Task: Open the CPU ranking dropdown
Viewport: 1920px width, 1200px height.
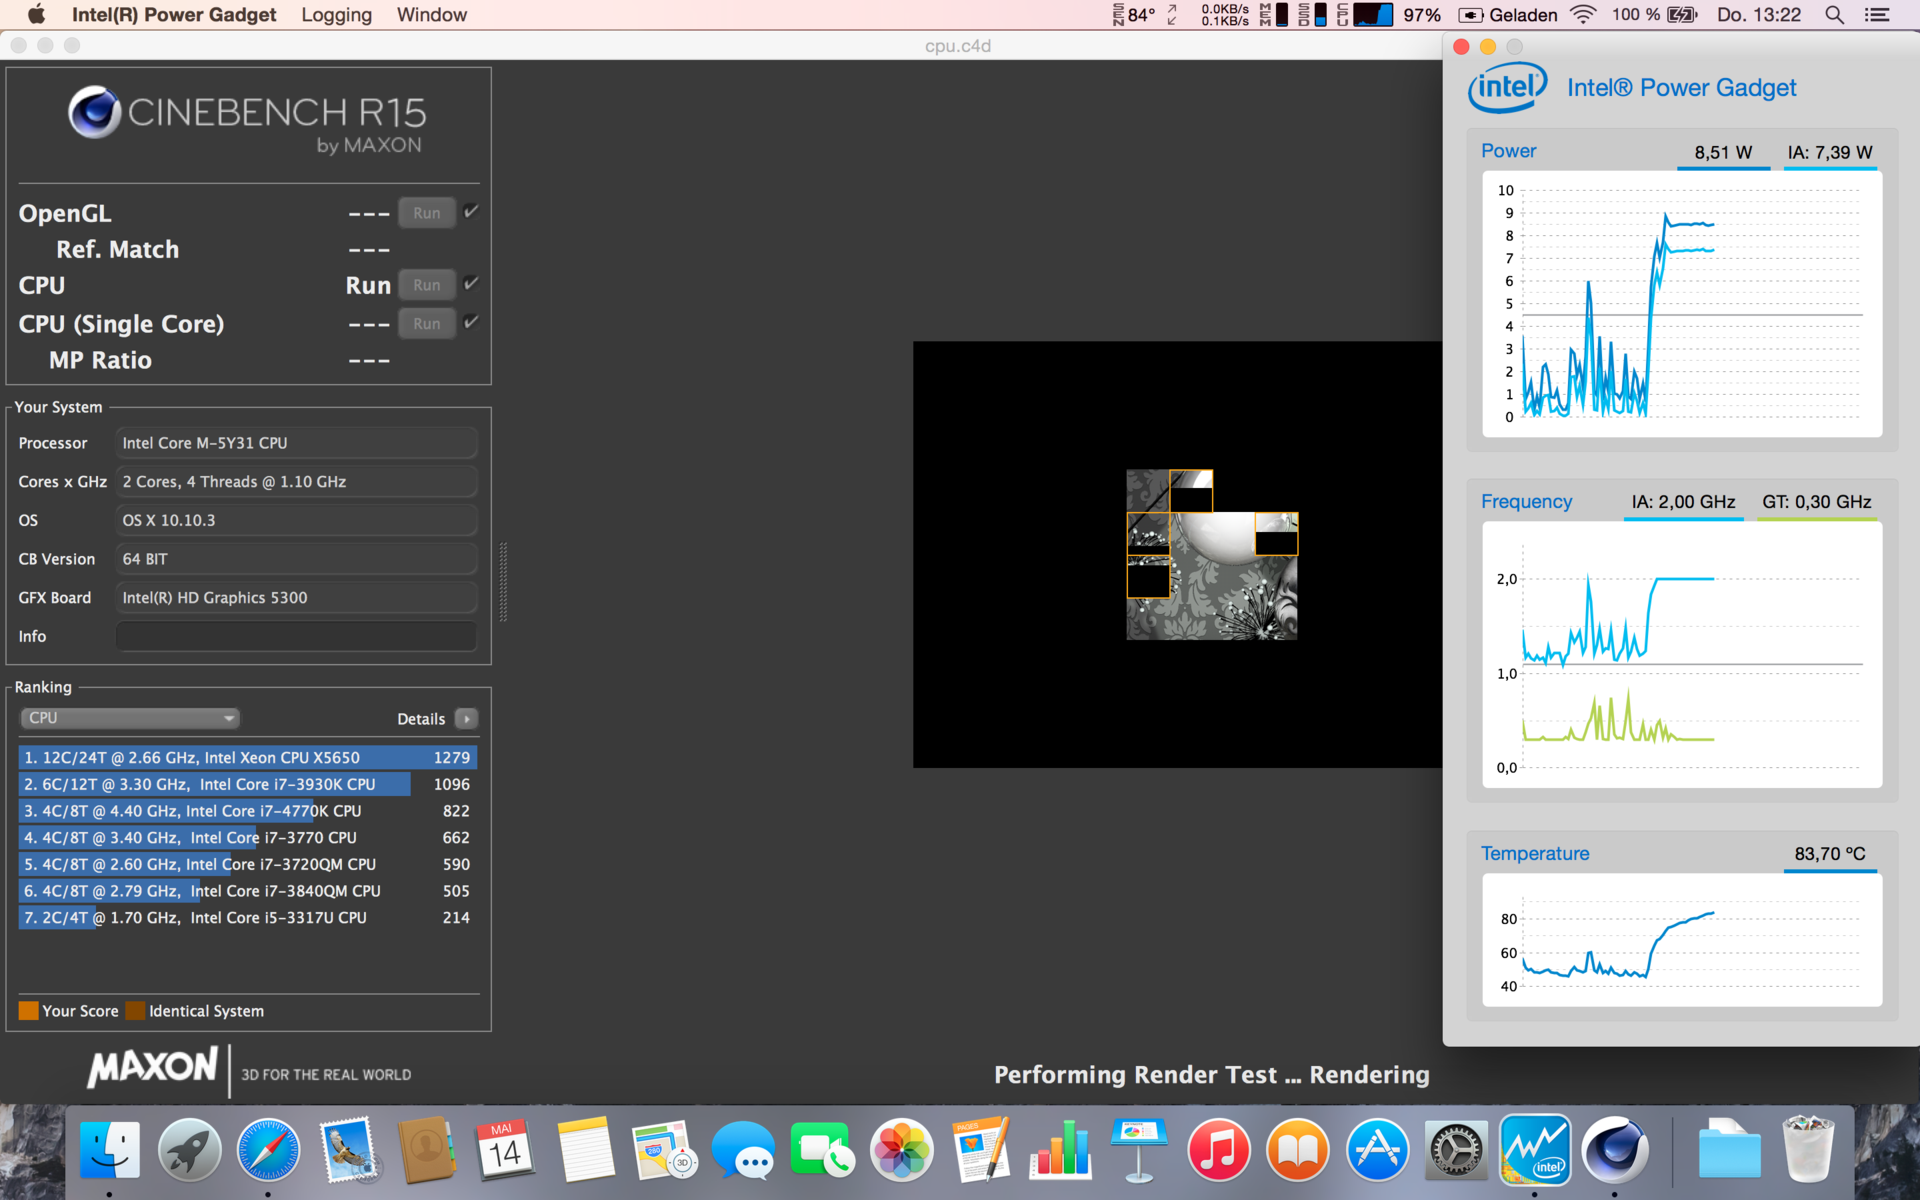Action: coord(130,718)
